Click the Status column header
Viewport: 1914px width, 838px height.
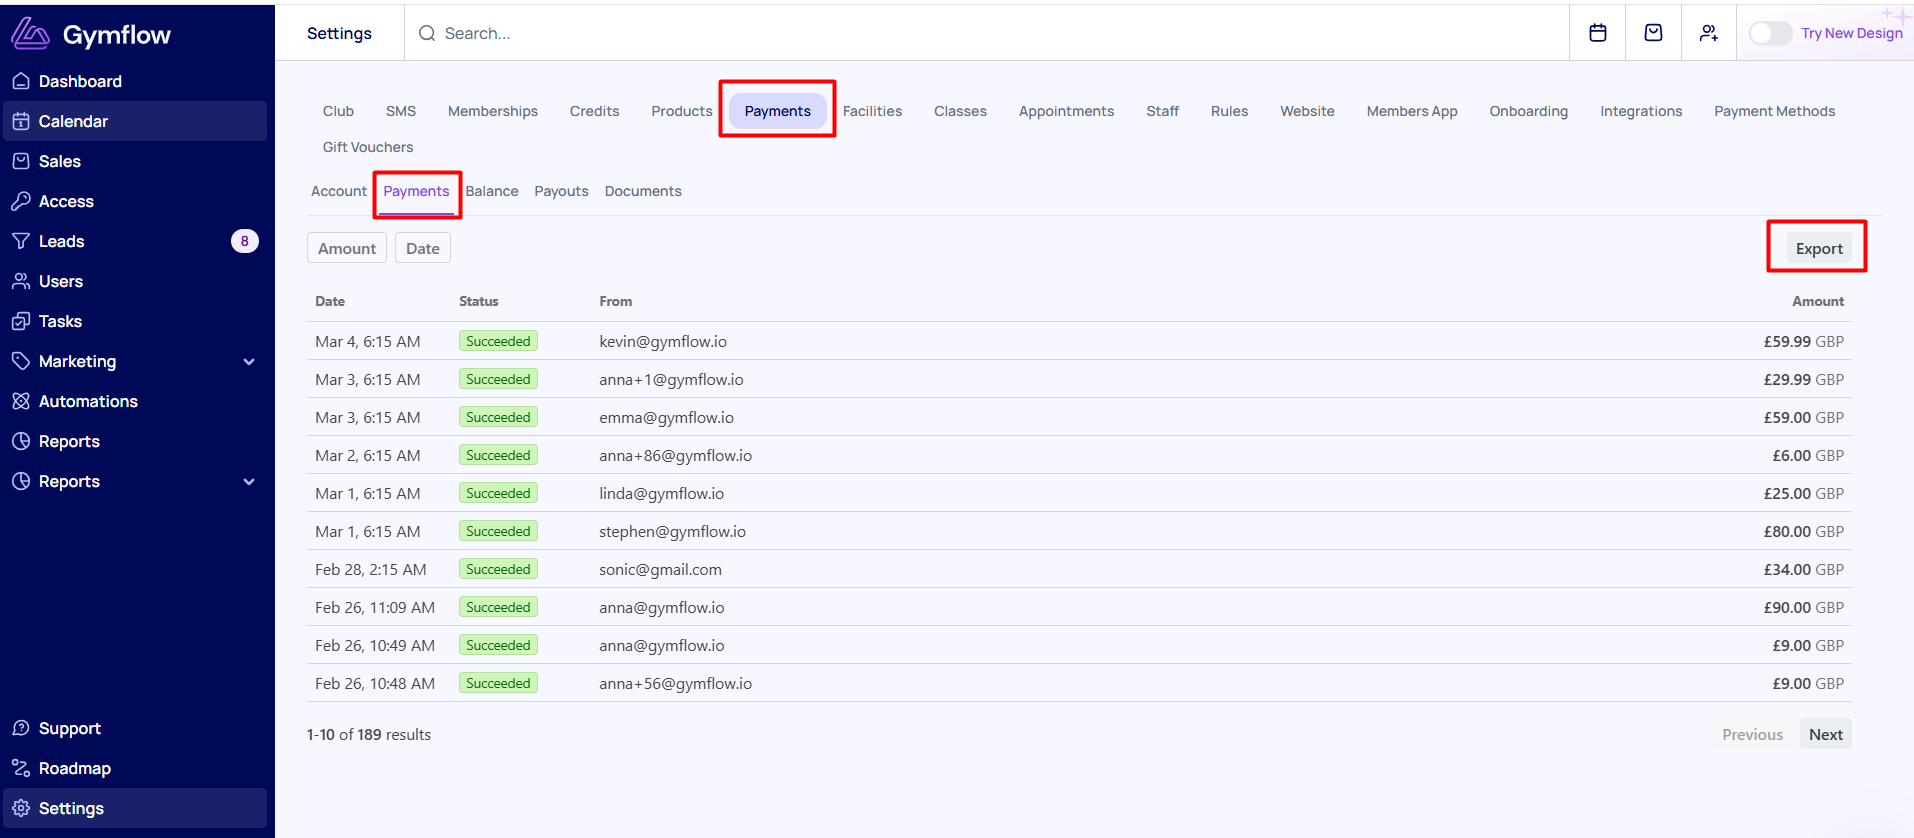point(478,301)
